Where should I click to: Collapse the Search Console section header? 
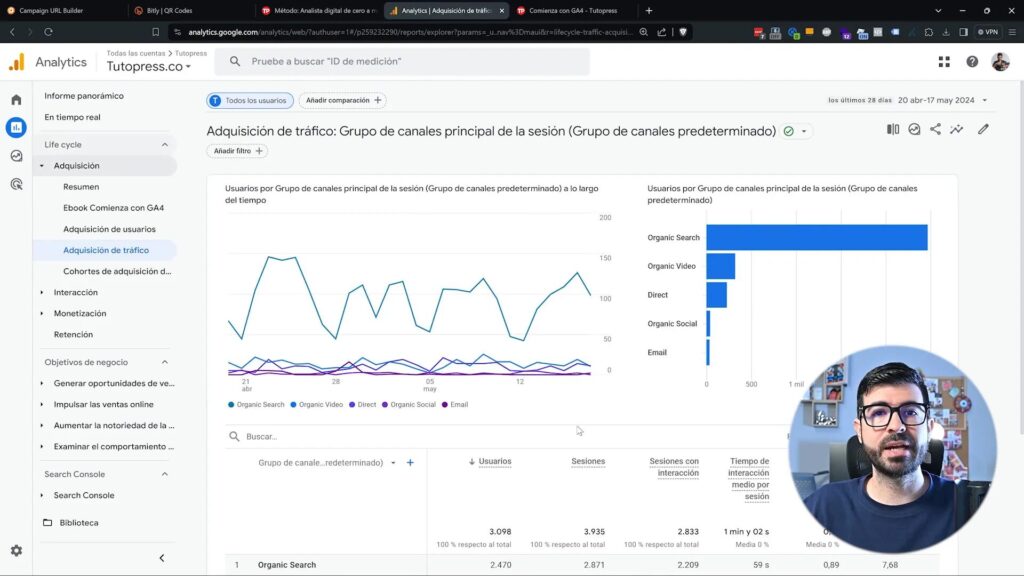165,474
